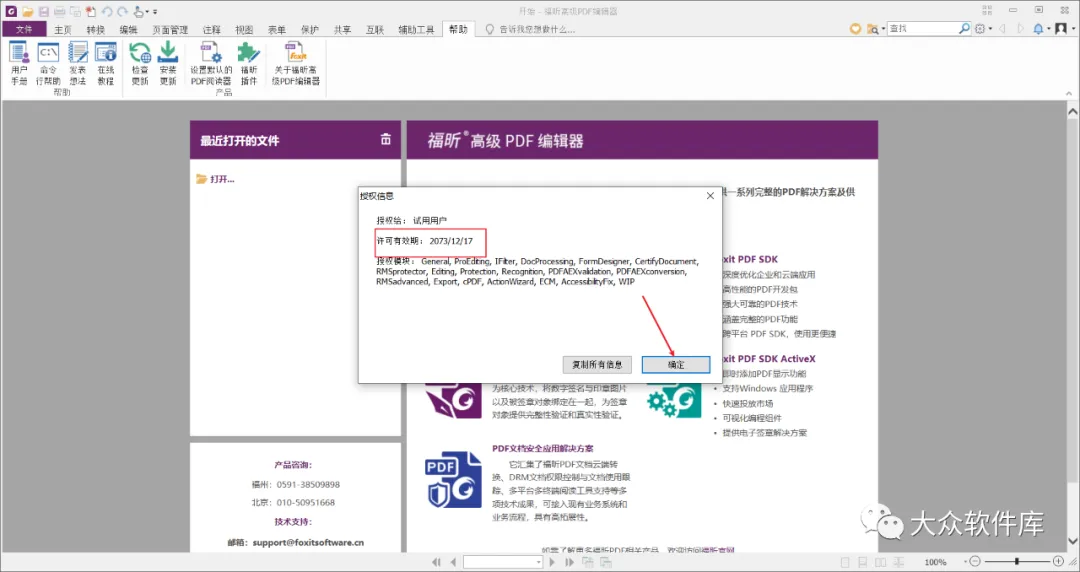Click the lightbulb Tell Me icon

point(490,29)
